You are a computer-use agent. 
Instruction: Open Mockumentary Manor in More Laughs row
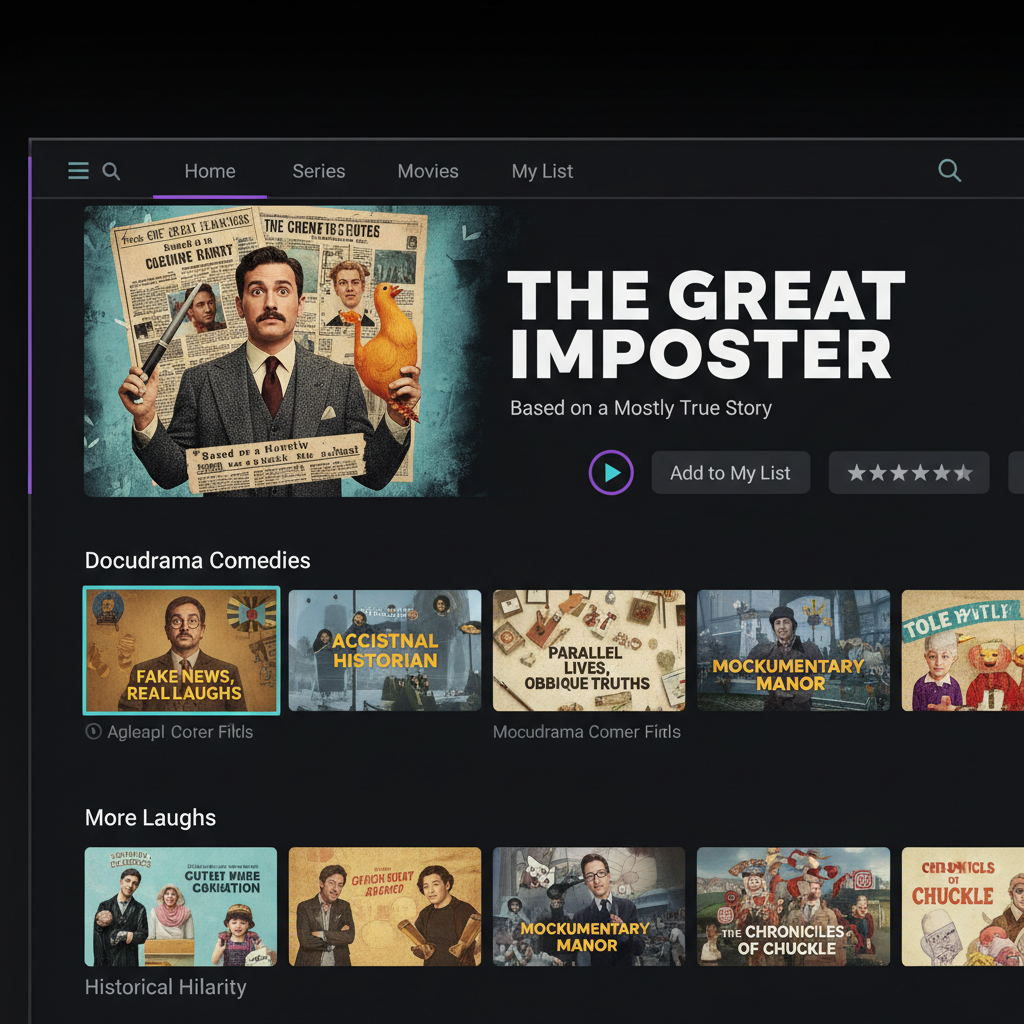click(588, 906)
